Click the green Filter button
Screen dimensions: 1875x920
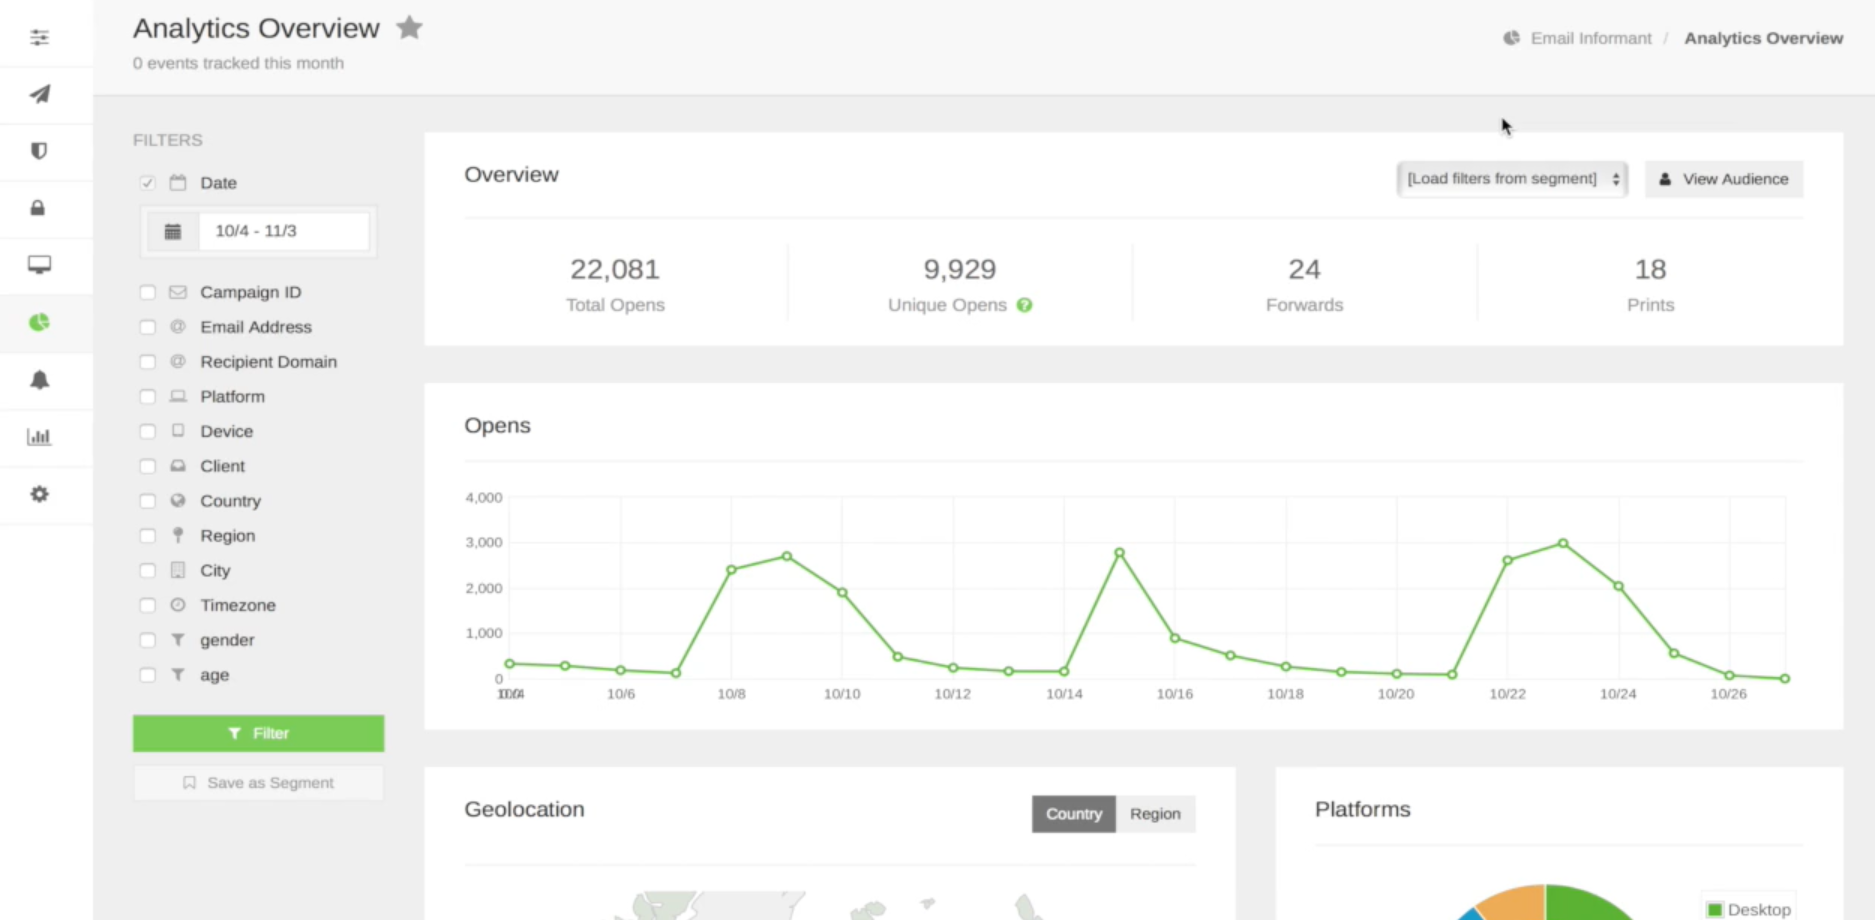pyautogui.click(x=258, y=733)
